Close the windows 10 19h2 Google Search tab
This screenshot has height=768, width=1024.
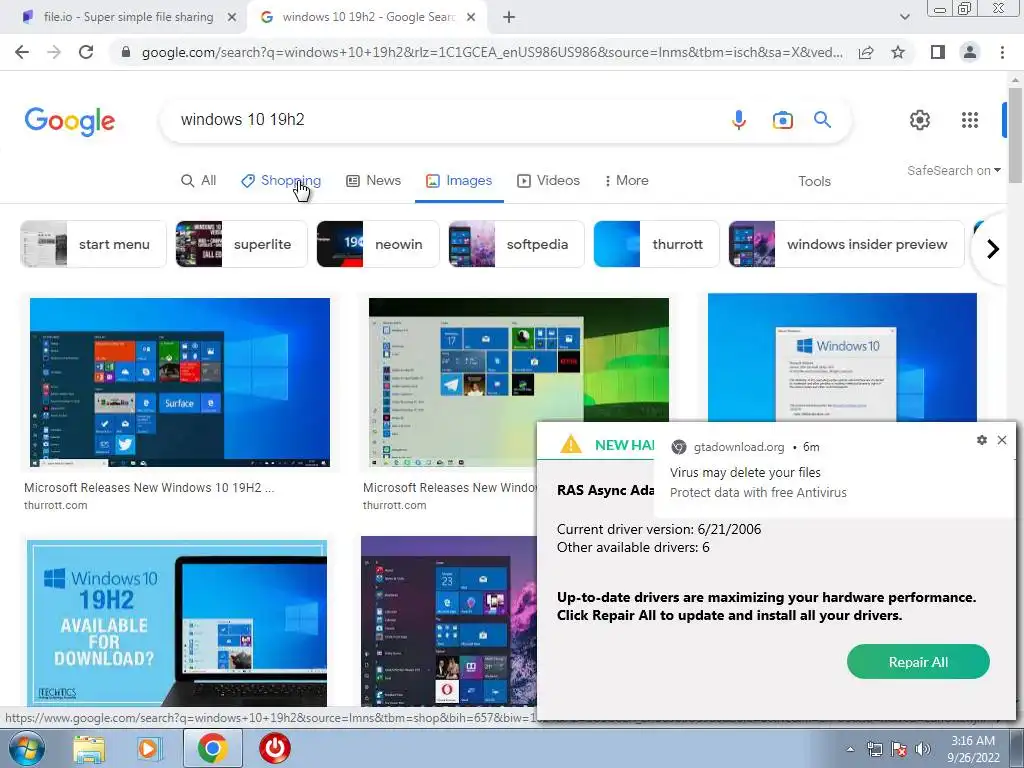(x=471, y=17)
